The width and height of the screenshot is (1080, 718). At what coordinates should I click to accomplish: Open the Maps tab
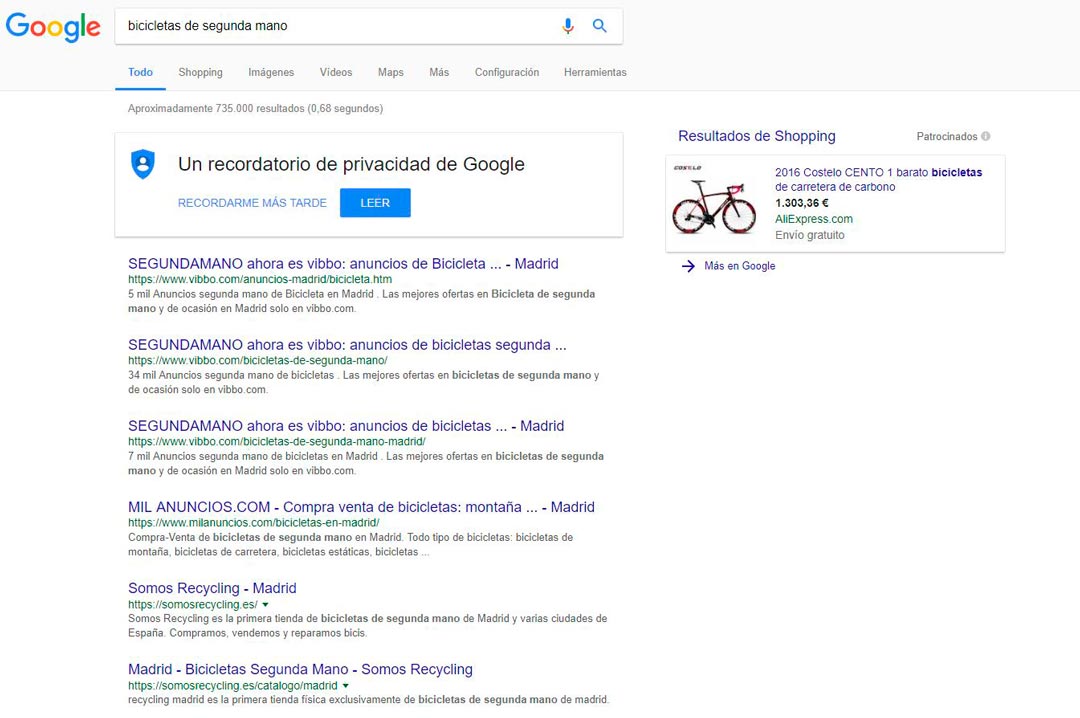point(391,72)
